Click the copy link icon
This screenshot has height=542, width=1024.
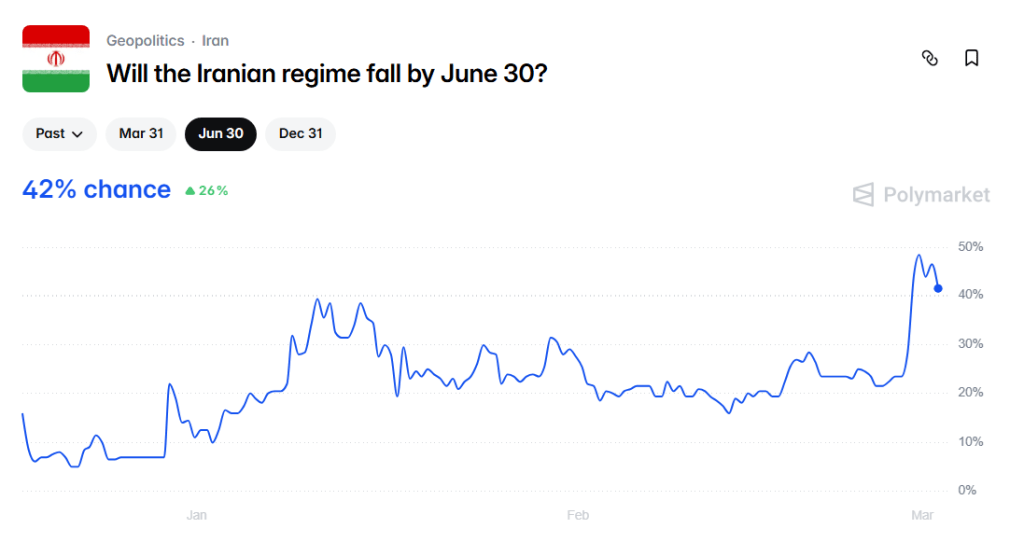click(929, 58)
